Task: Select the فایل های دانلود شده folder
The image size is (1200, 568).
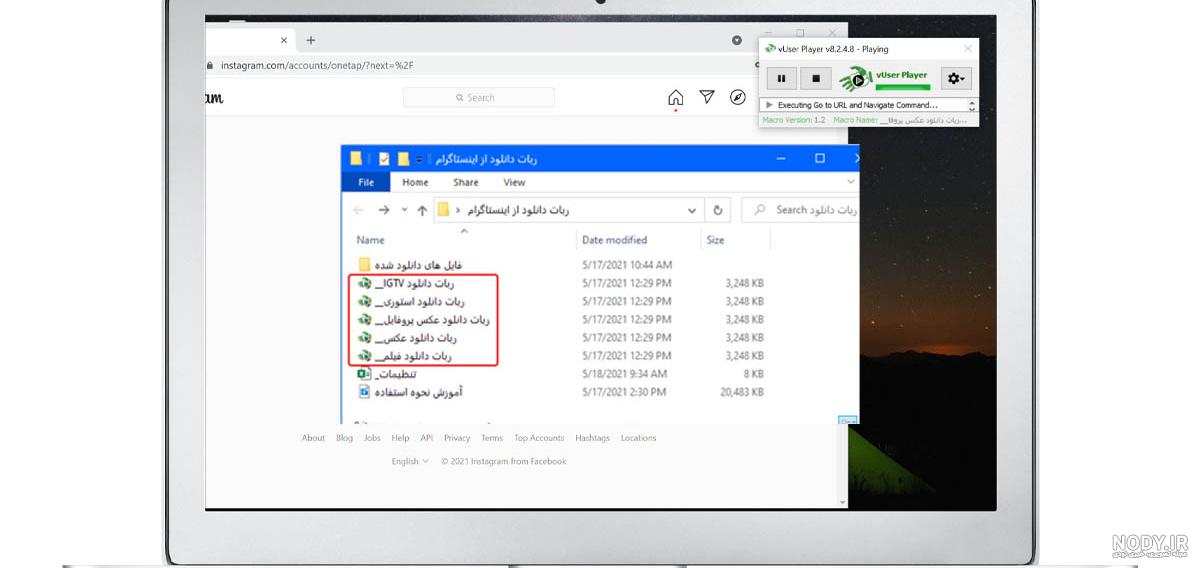Action: pyautogui.click(x=412, y=265)
